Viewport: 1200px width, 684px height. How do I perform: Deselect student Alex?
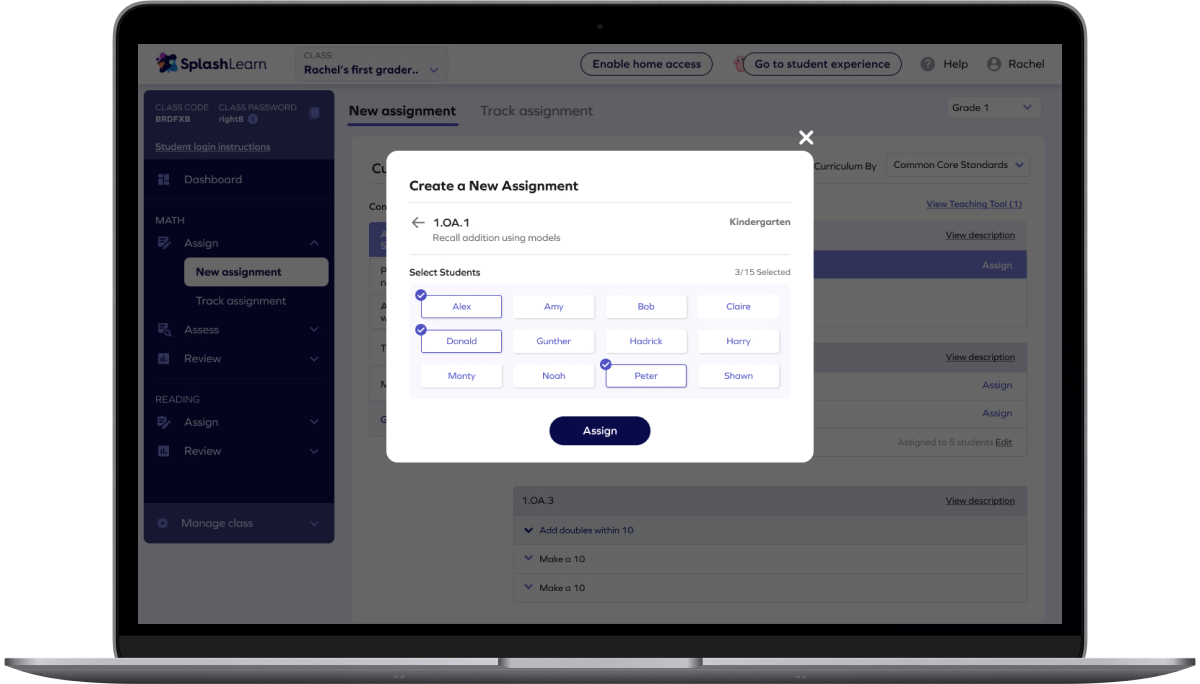tap(461, 306)
